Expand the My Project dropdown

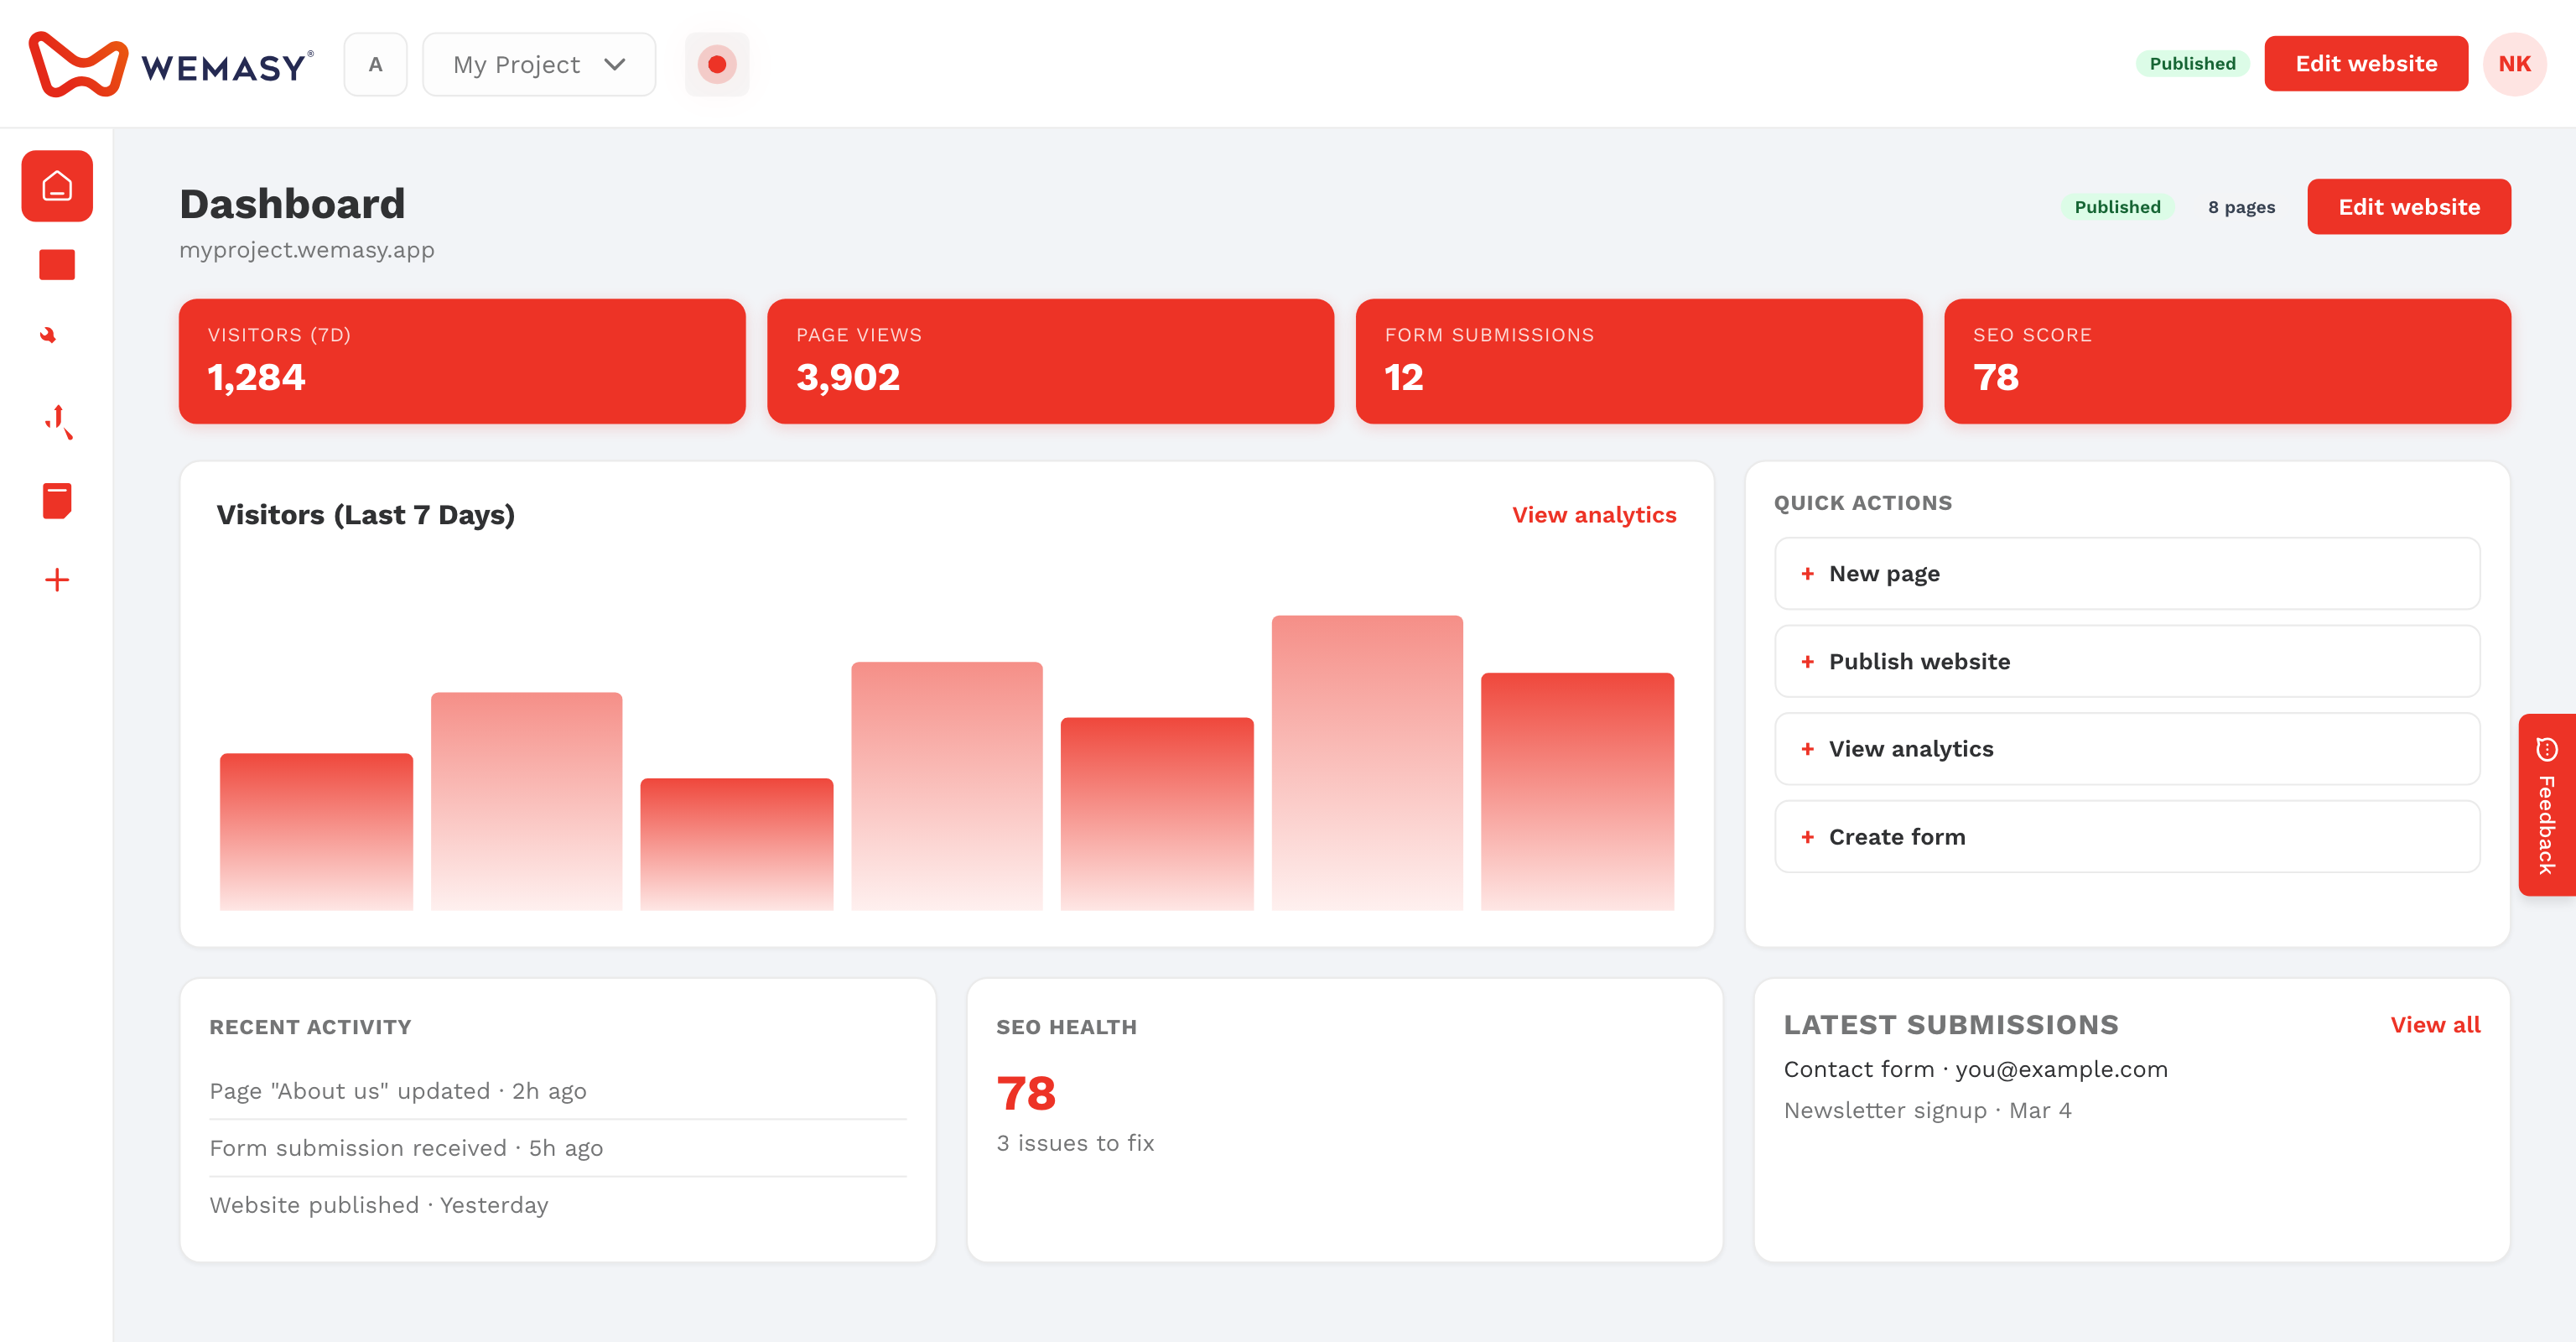(x=539, y=64)
